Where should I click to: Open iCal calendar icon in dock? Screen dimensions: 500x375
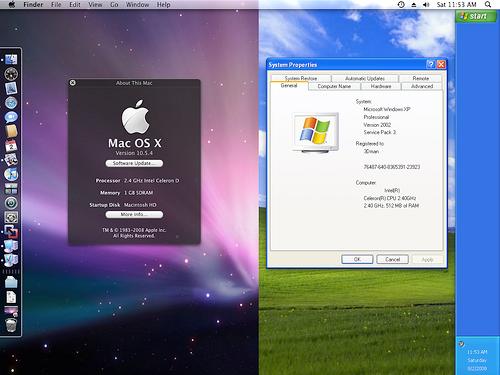(11, 146)
